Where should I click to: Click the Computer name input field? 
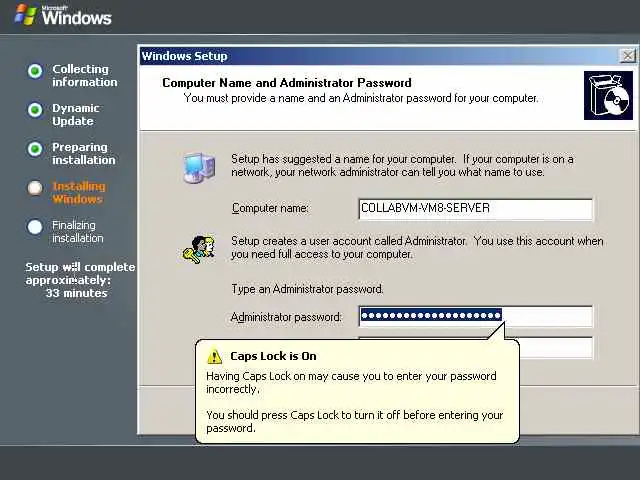tap(476, 209)
